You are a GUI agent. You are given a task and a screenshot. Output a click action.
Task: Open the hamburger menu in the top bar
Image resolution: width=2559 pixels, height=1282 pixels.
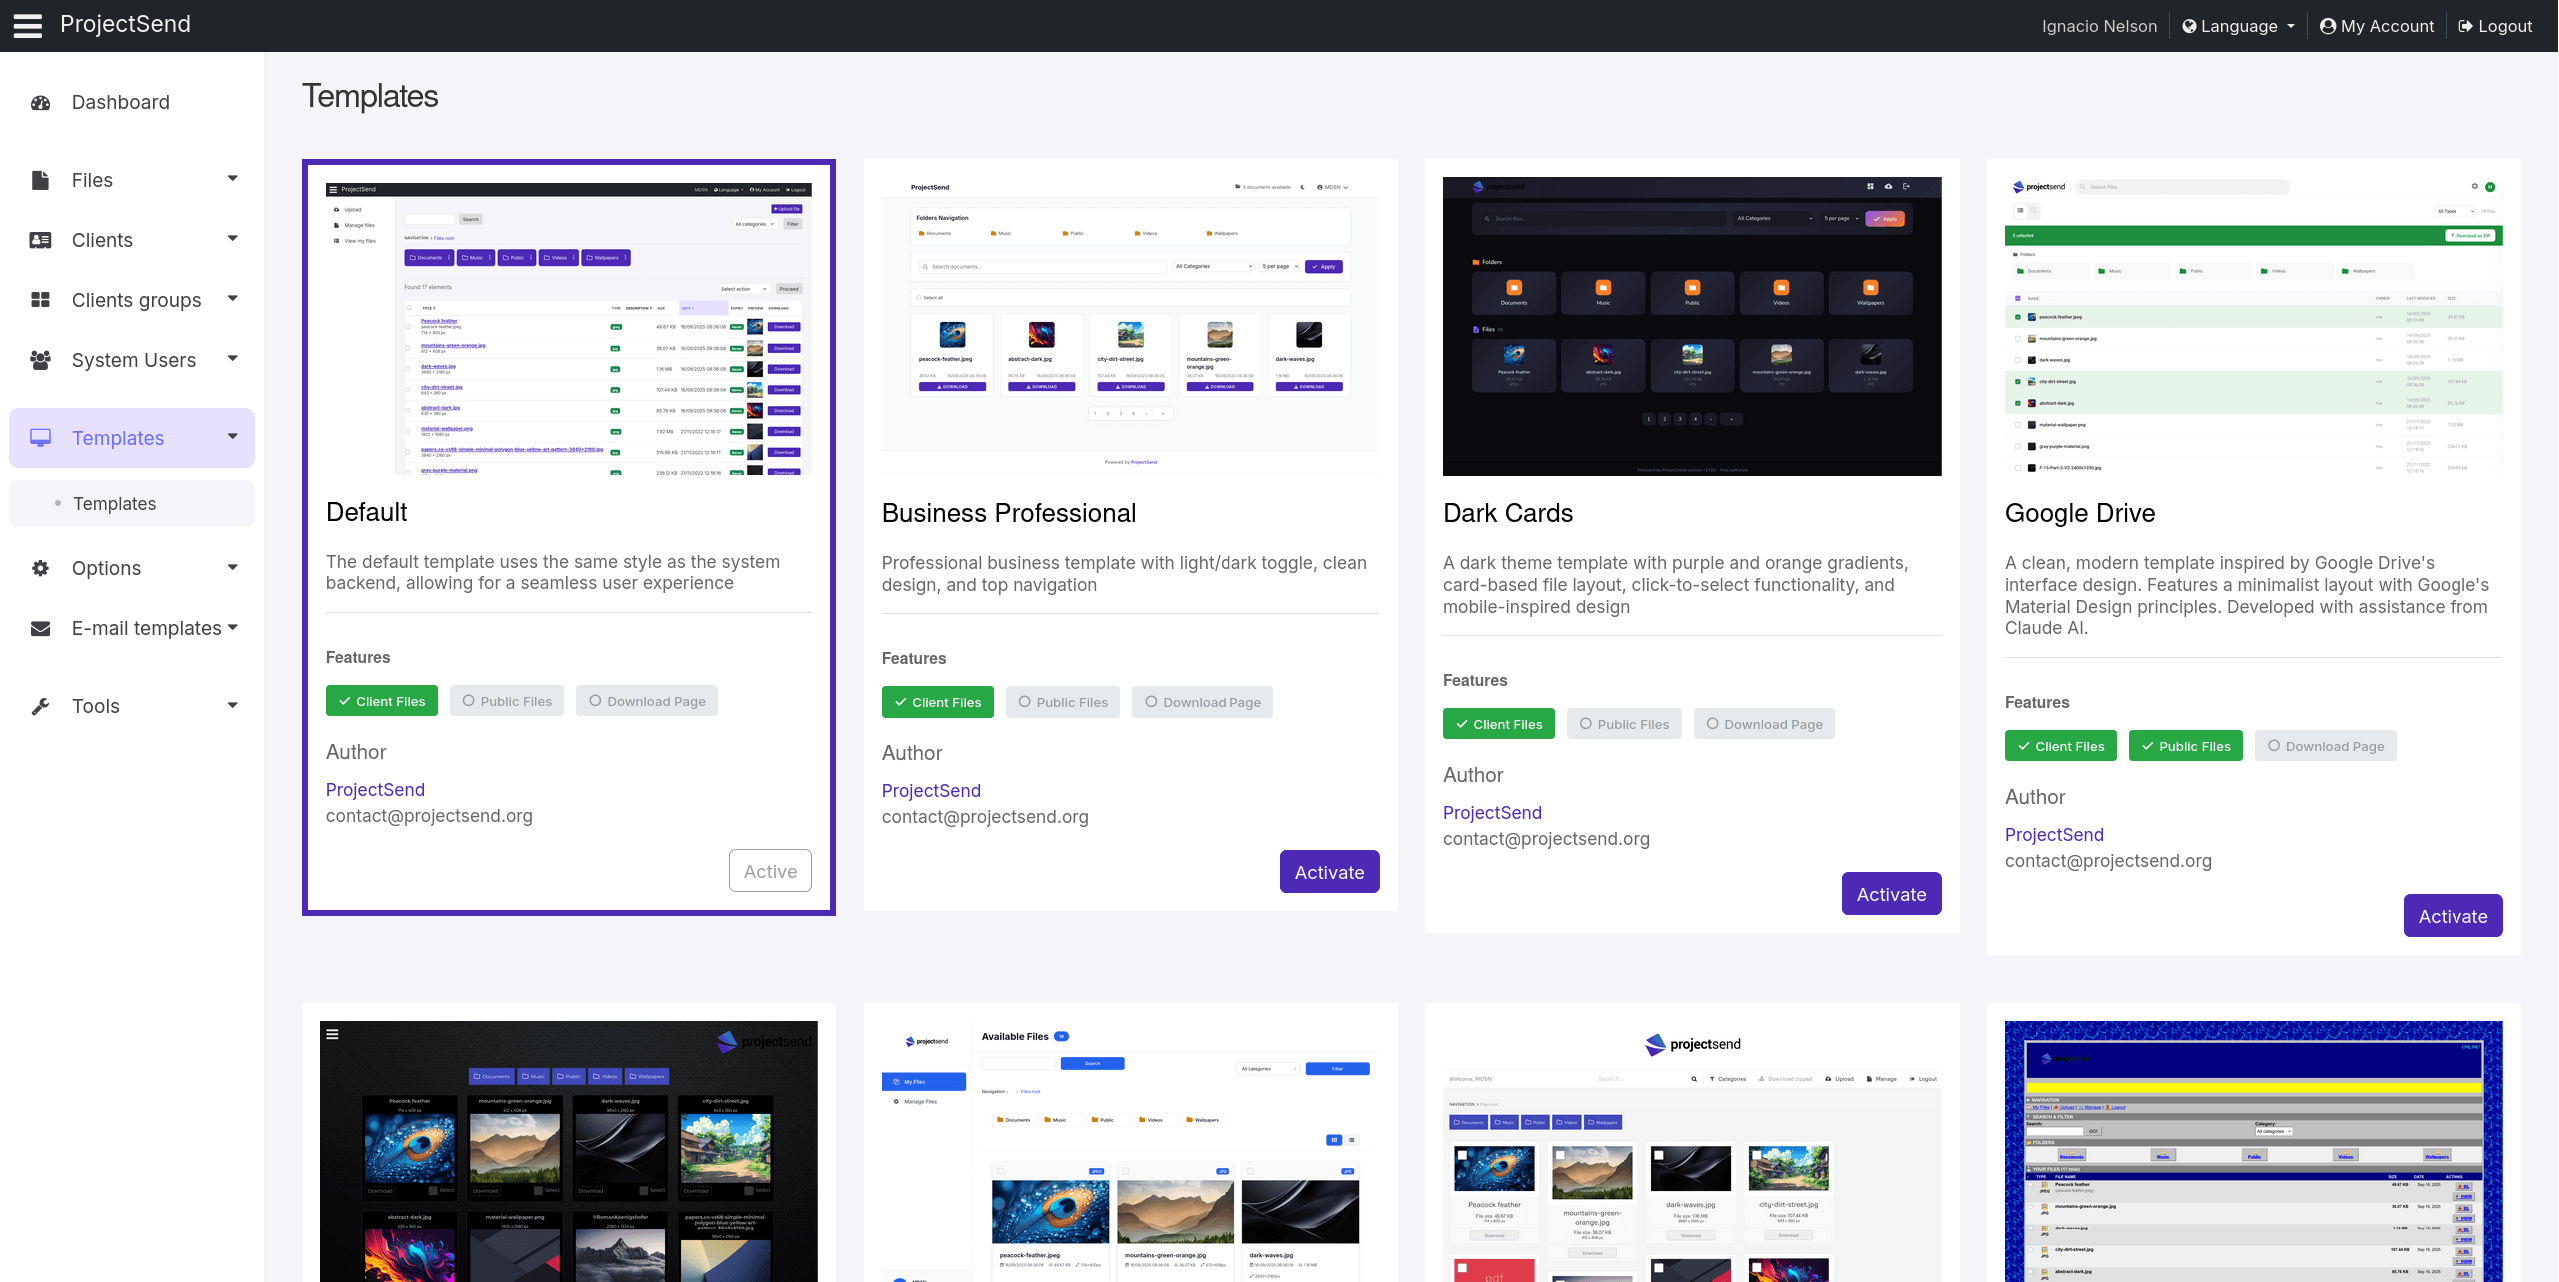click(x=27, y=25)
